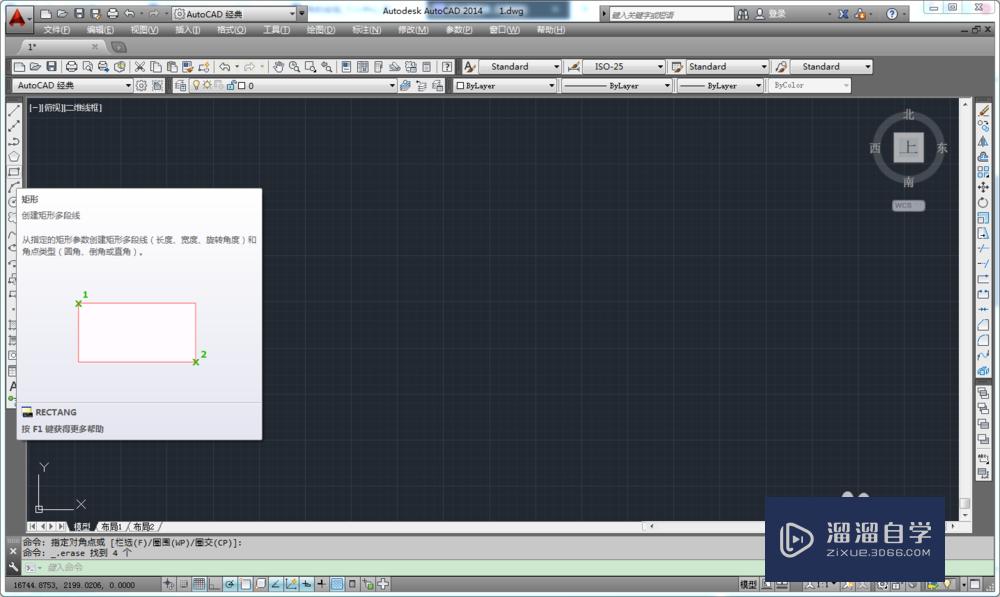The height and width of the screenshot is (597, 1000).
Task: Click the Zoom Realtime magnifier icon
Action: 294,66
